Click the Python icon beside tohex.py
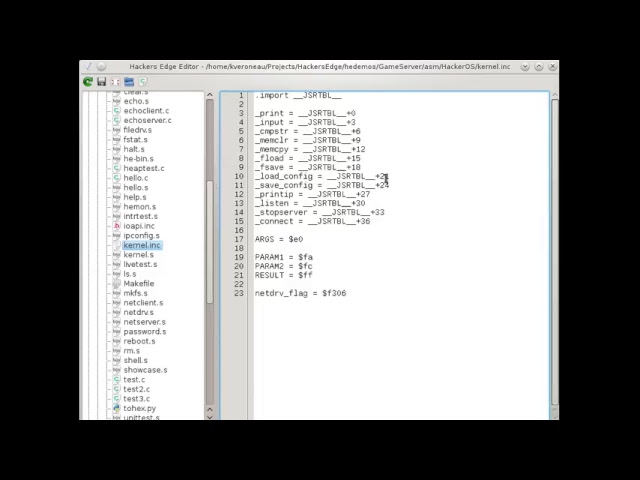Image resolution: width=640 pixels, height=480 pixels. [x=116, y=408]
